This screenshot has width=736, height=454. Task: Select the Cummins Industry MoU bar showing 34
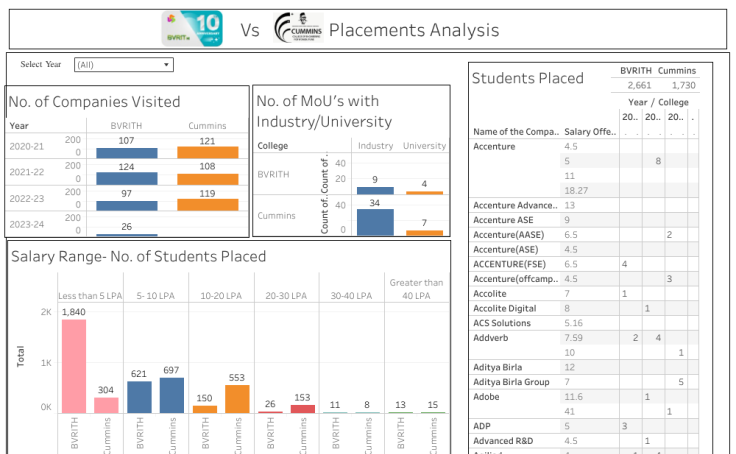tap(375, 222)
